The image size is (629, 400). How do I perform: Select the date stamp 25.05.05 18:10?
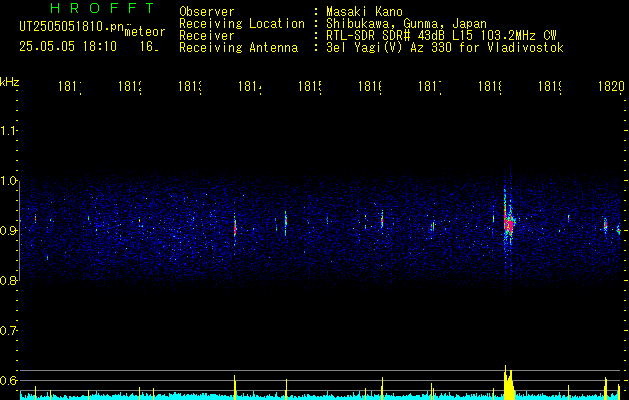pyautogui.click(x=68, y=46)
